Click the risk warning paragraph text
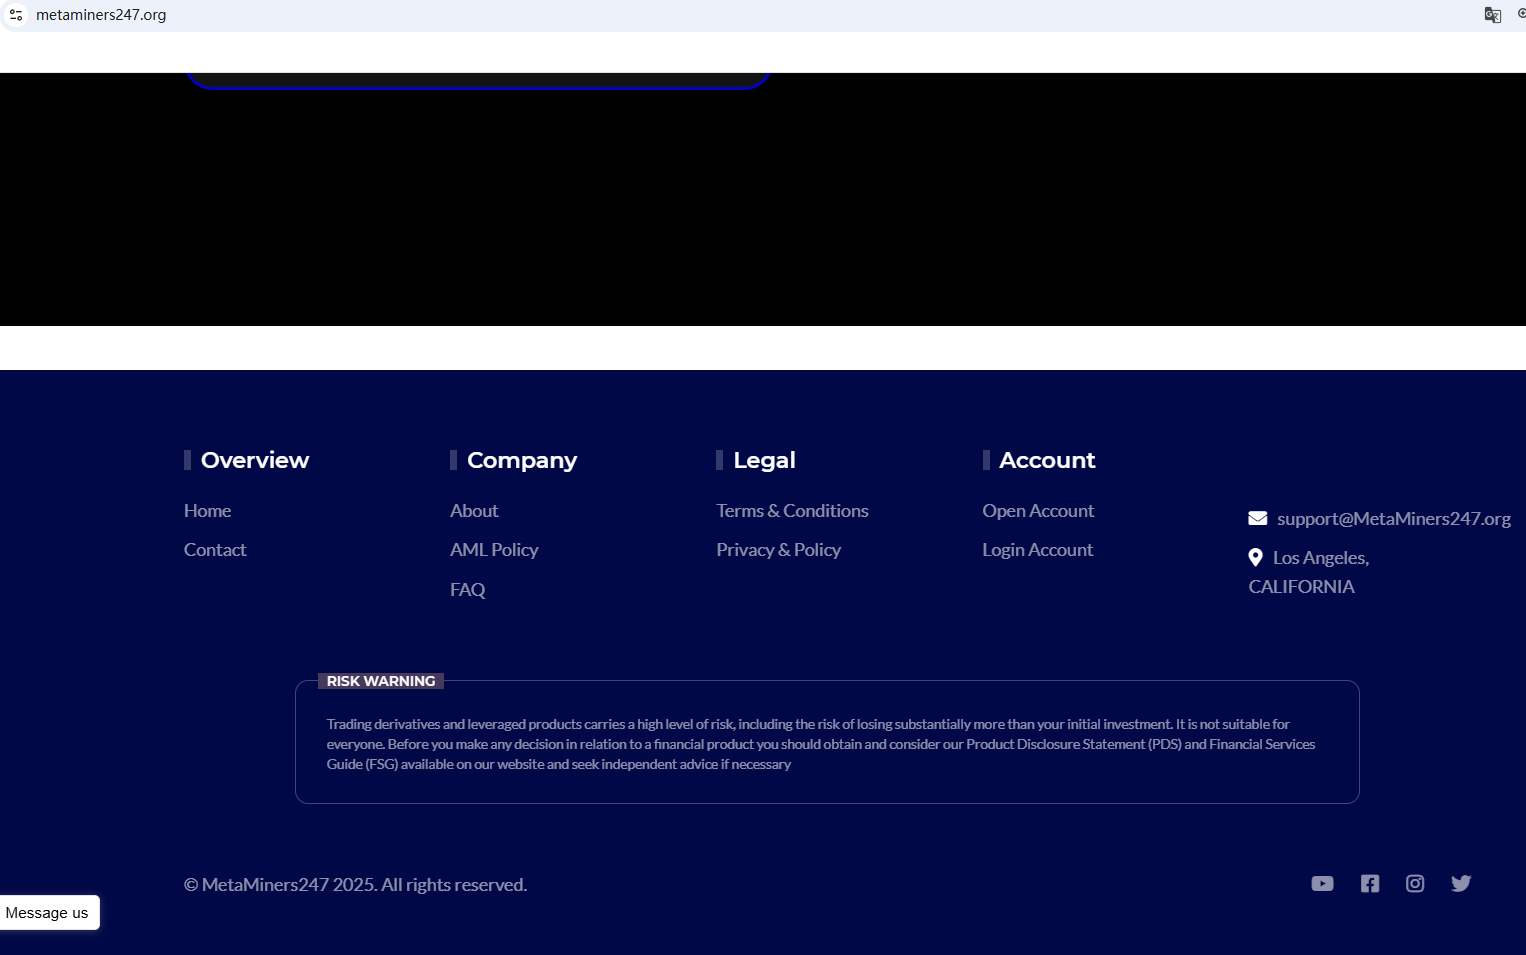The width and height of the screenshot is (1526, 955). point(821,744)
